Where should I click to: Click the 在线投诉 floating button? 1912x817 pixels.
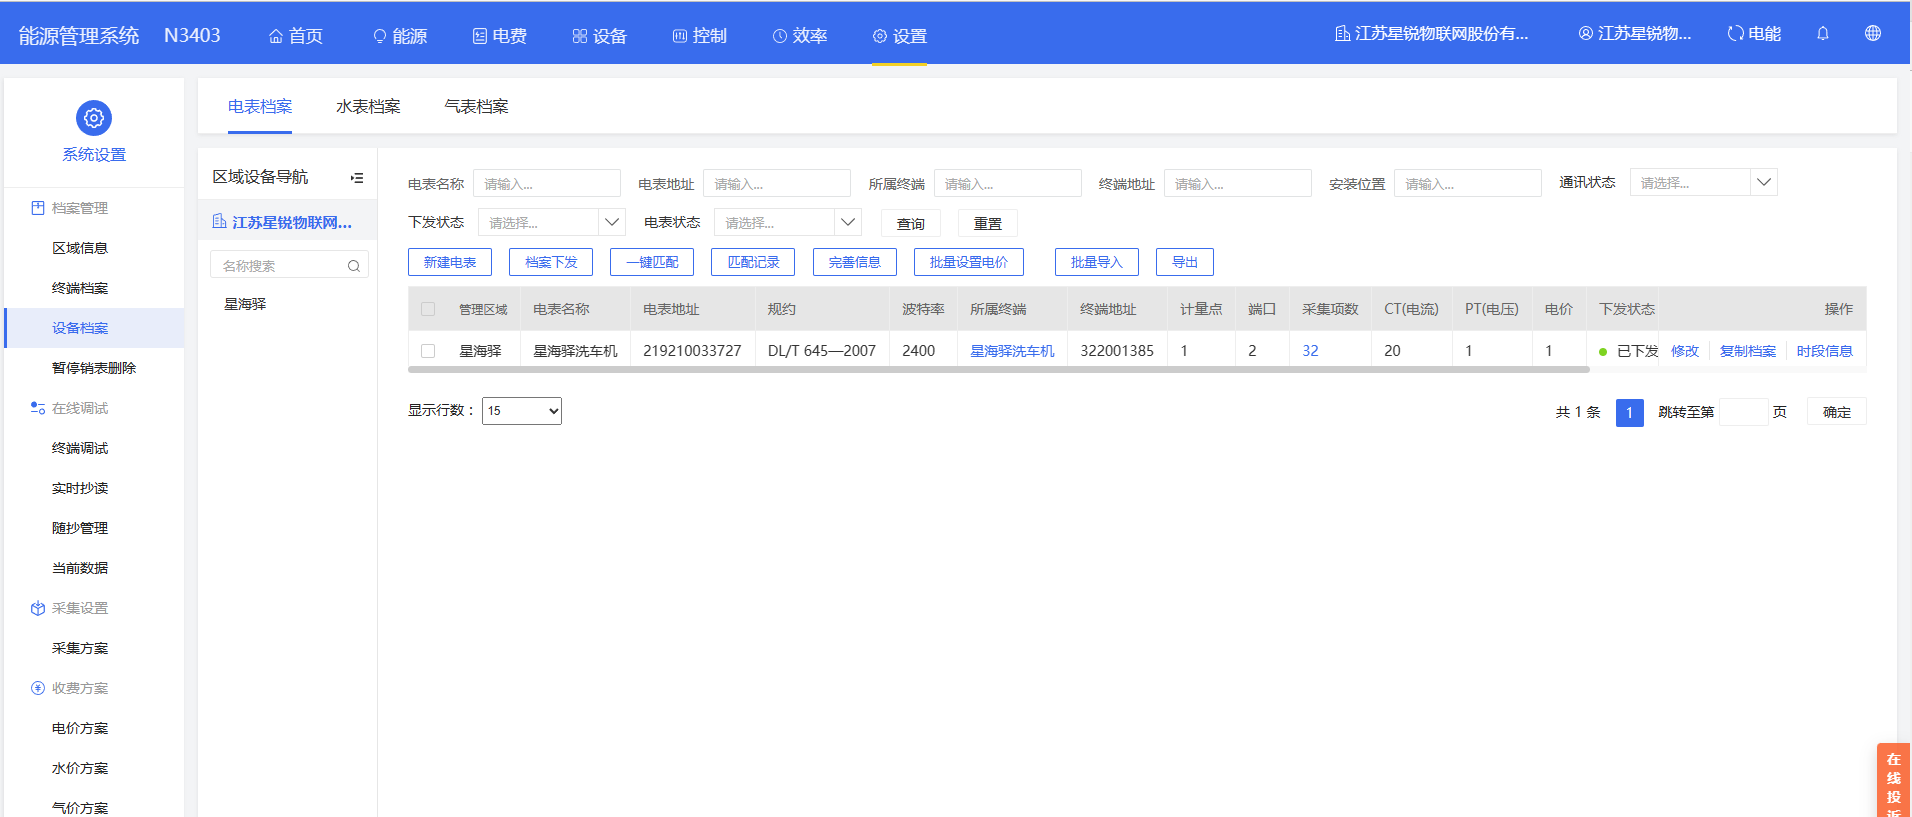(1894, 781)
